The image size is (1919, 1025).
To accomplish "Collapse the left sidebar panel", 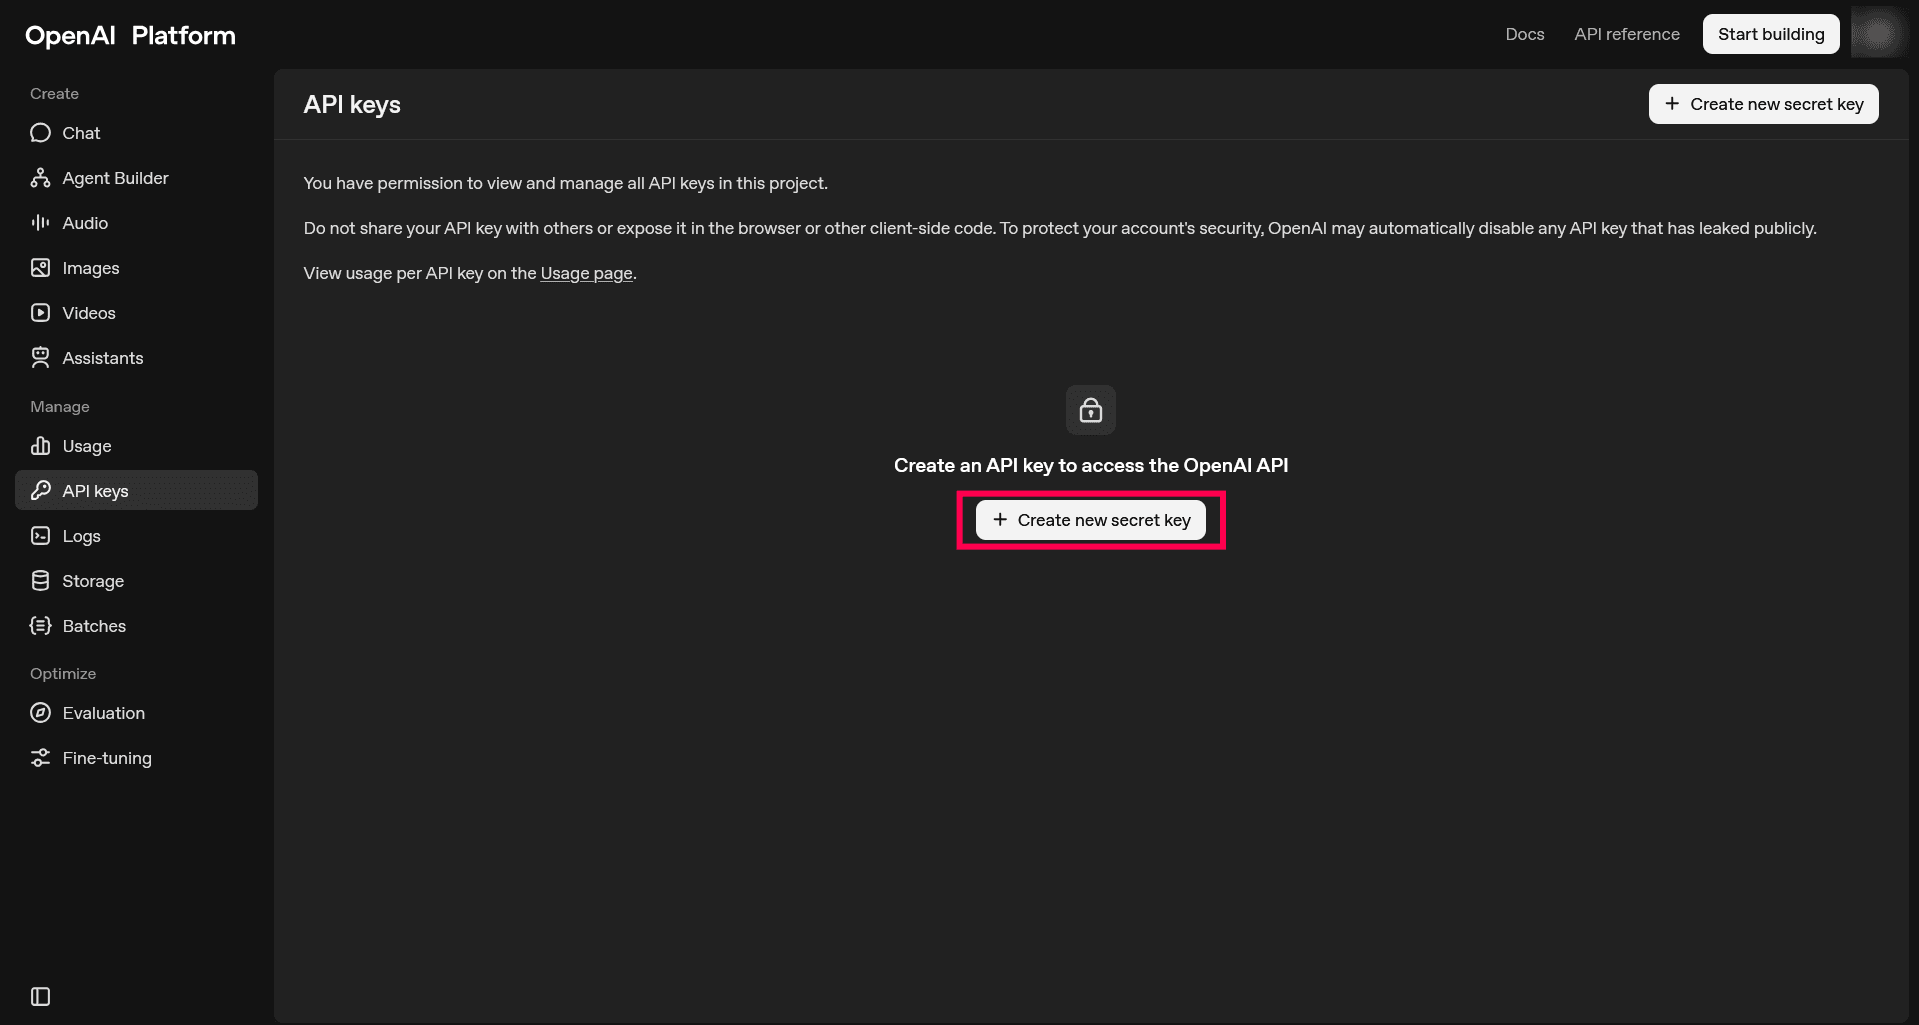I will pos(39,996).
